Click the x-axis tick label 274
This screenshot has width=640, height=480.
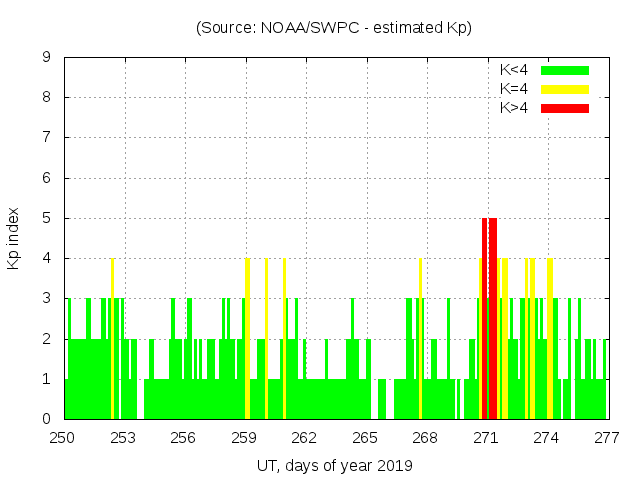point(546,437)
